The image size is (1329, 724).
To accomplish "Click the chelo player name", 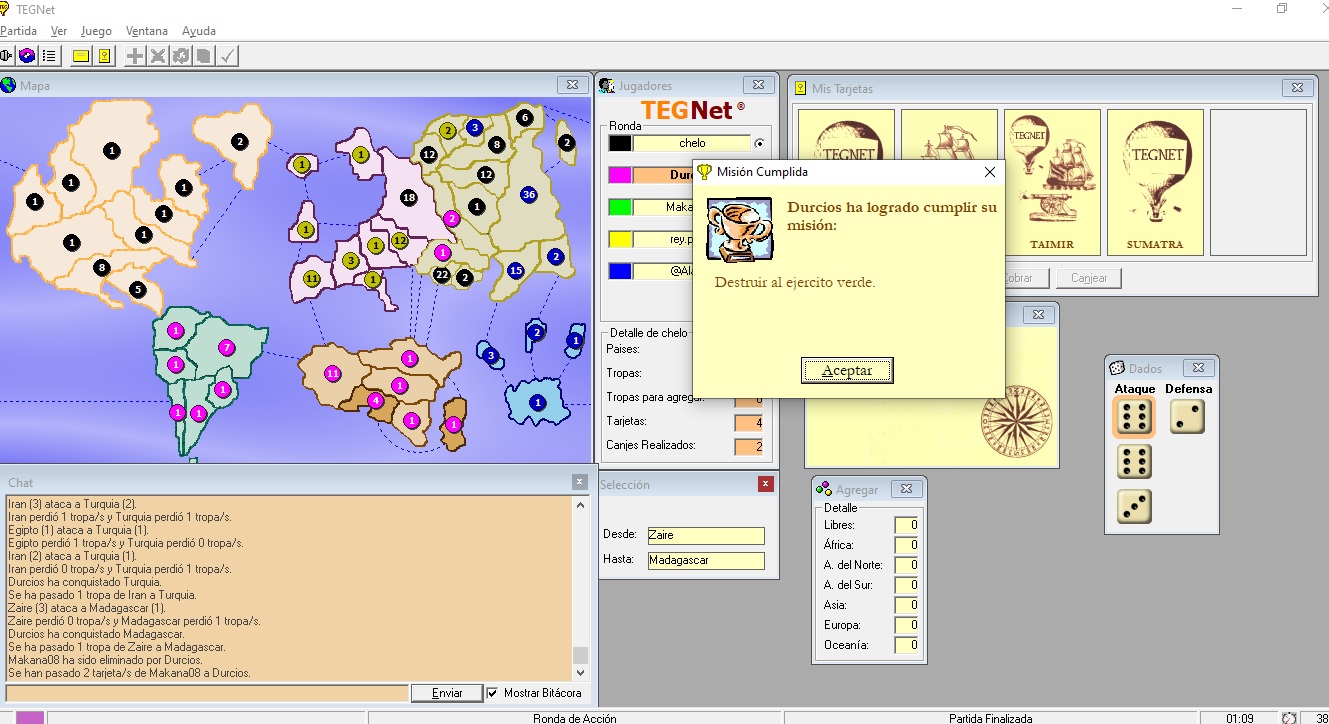I will pos(691,143).
